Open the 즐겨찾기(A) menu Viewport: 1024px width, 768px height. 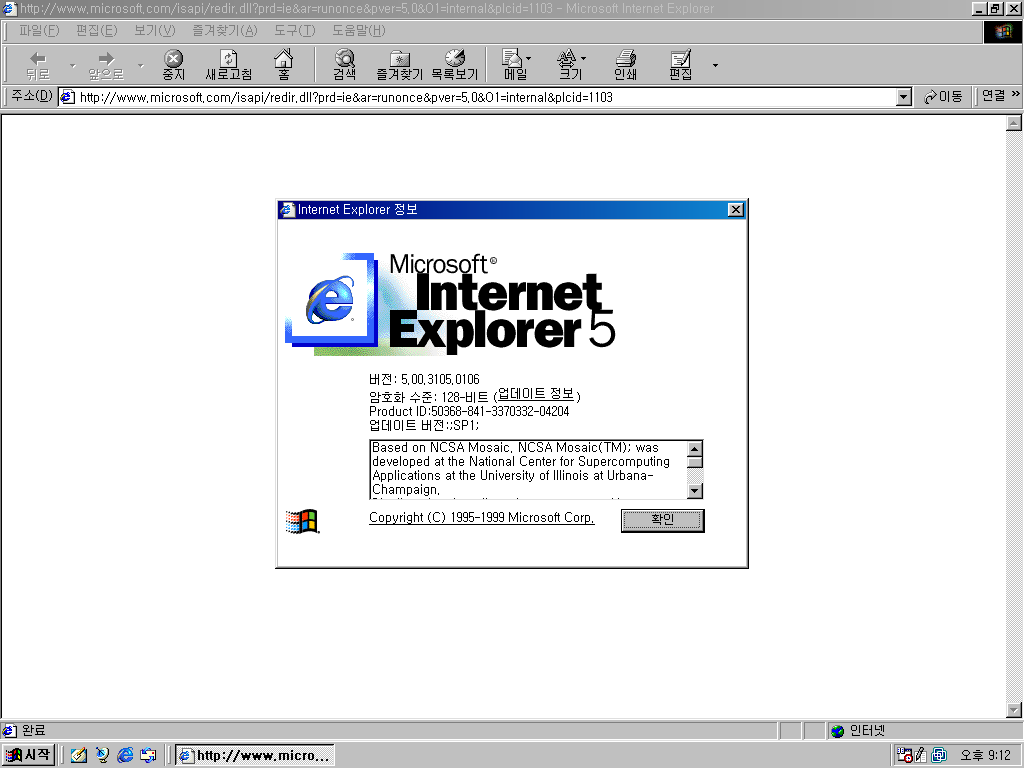point(225,31)
